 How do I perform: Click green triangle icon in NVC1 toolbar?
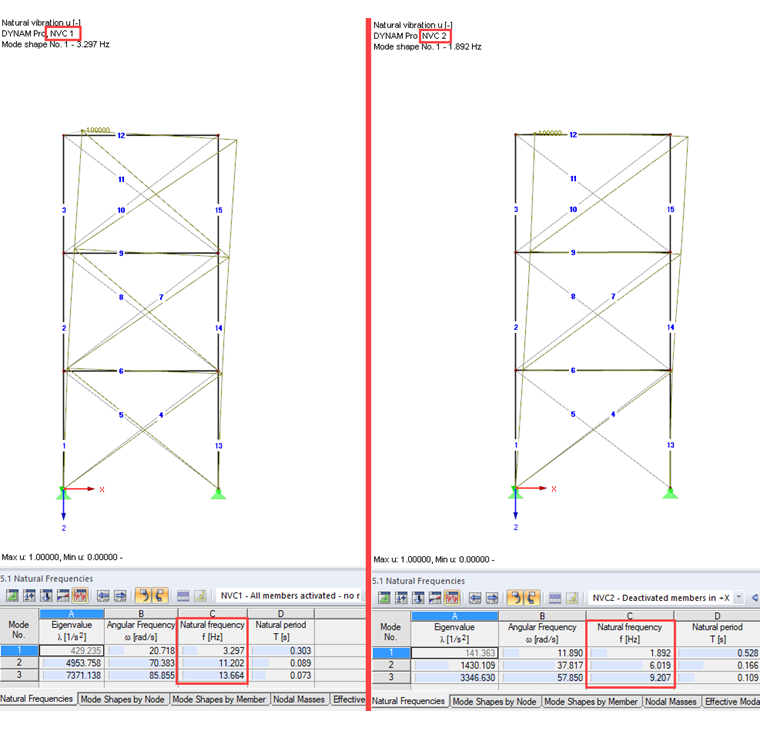[13, 595]
